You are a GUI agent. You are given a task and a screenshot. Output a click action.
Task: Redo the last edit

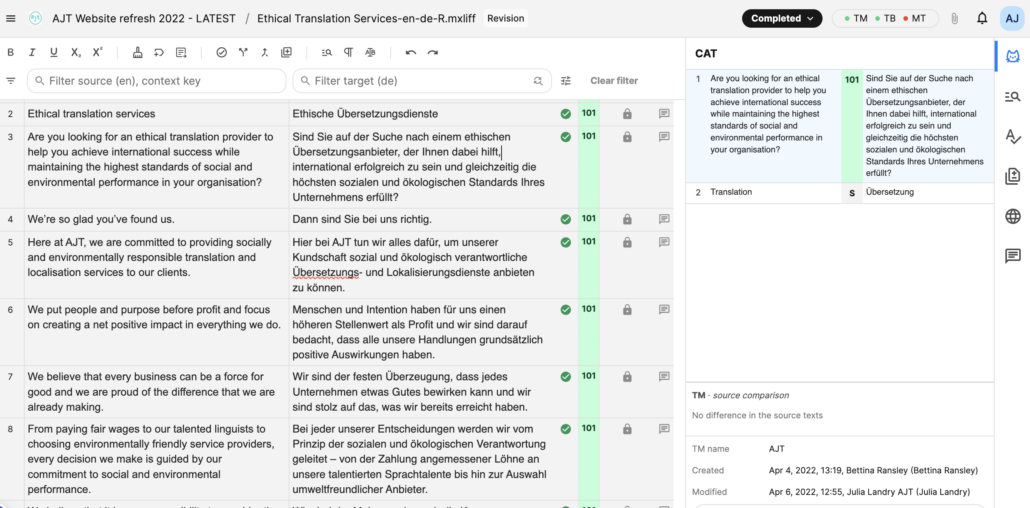[x=432, y=53]
